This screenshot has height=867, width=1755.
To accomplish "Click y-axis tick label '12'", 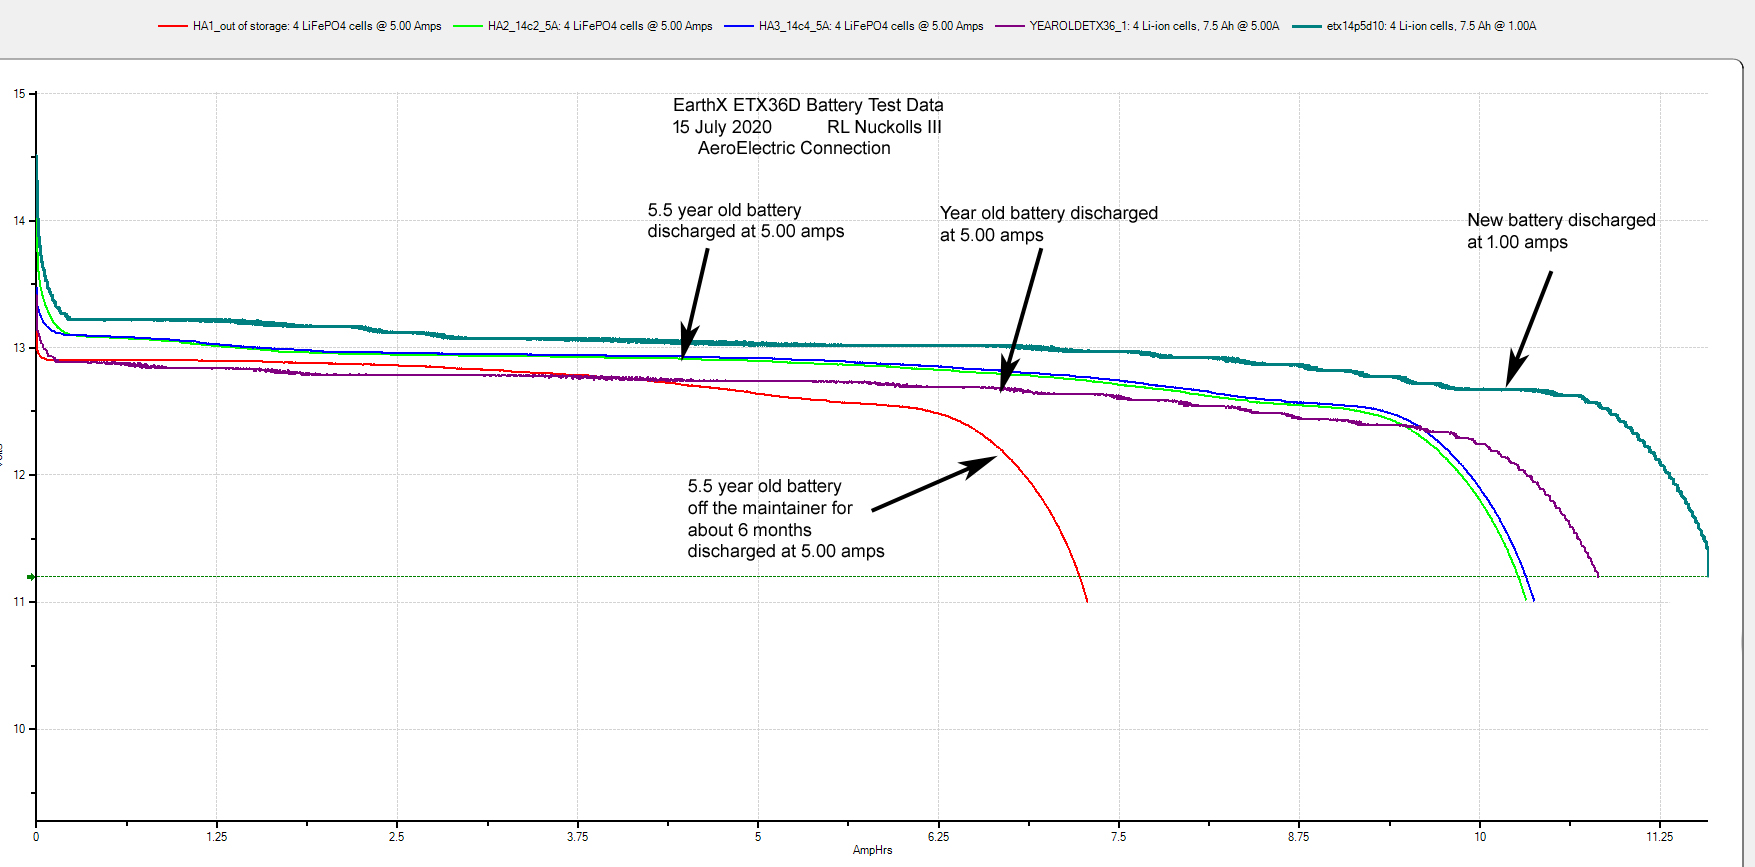I will point(19,475).
